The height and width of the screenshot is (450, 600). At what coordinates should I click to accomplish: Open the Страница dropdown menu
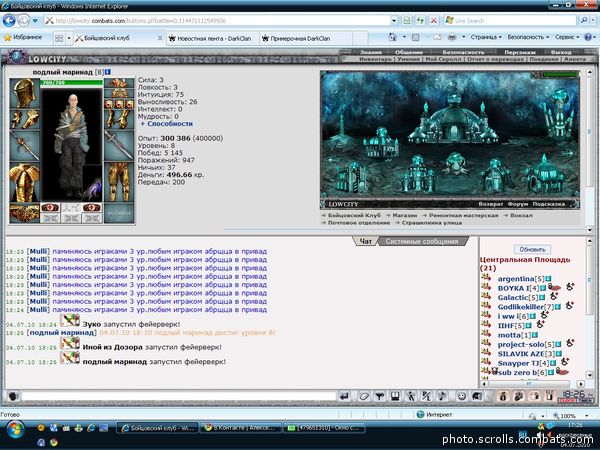[x=486, y=37]
